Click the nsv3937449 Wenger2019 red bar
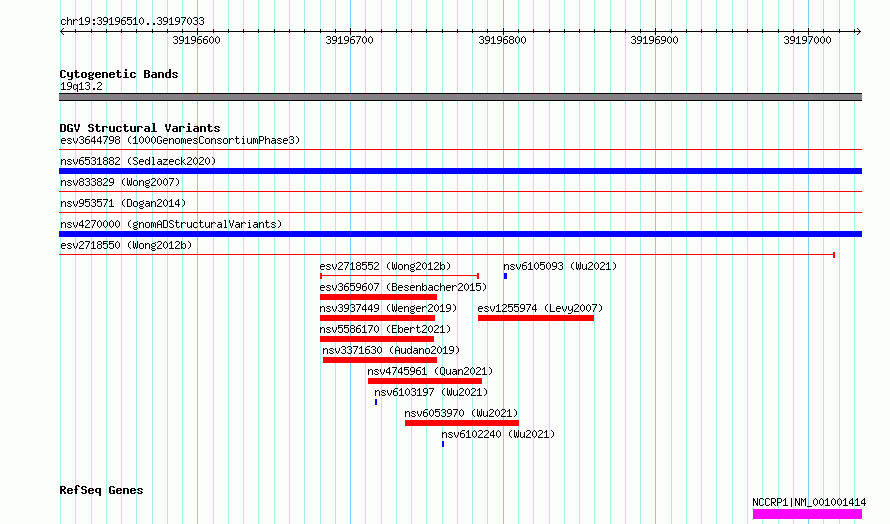 (377, 318)
